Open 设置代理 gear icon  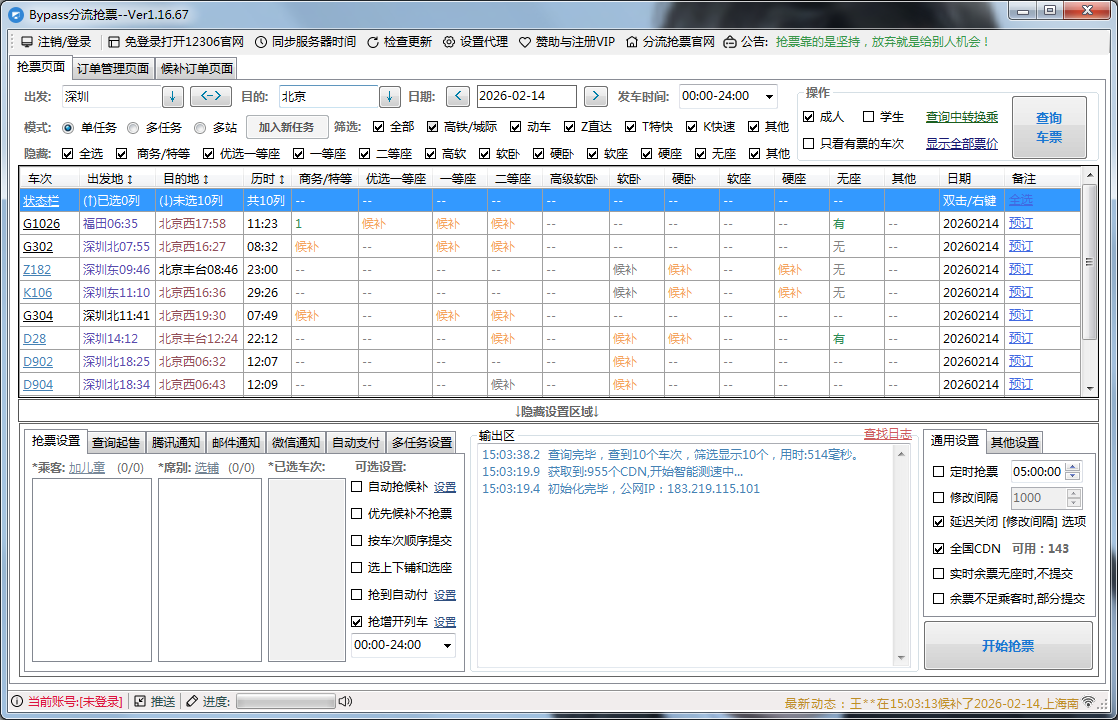click(x=449, y=42)
